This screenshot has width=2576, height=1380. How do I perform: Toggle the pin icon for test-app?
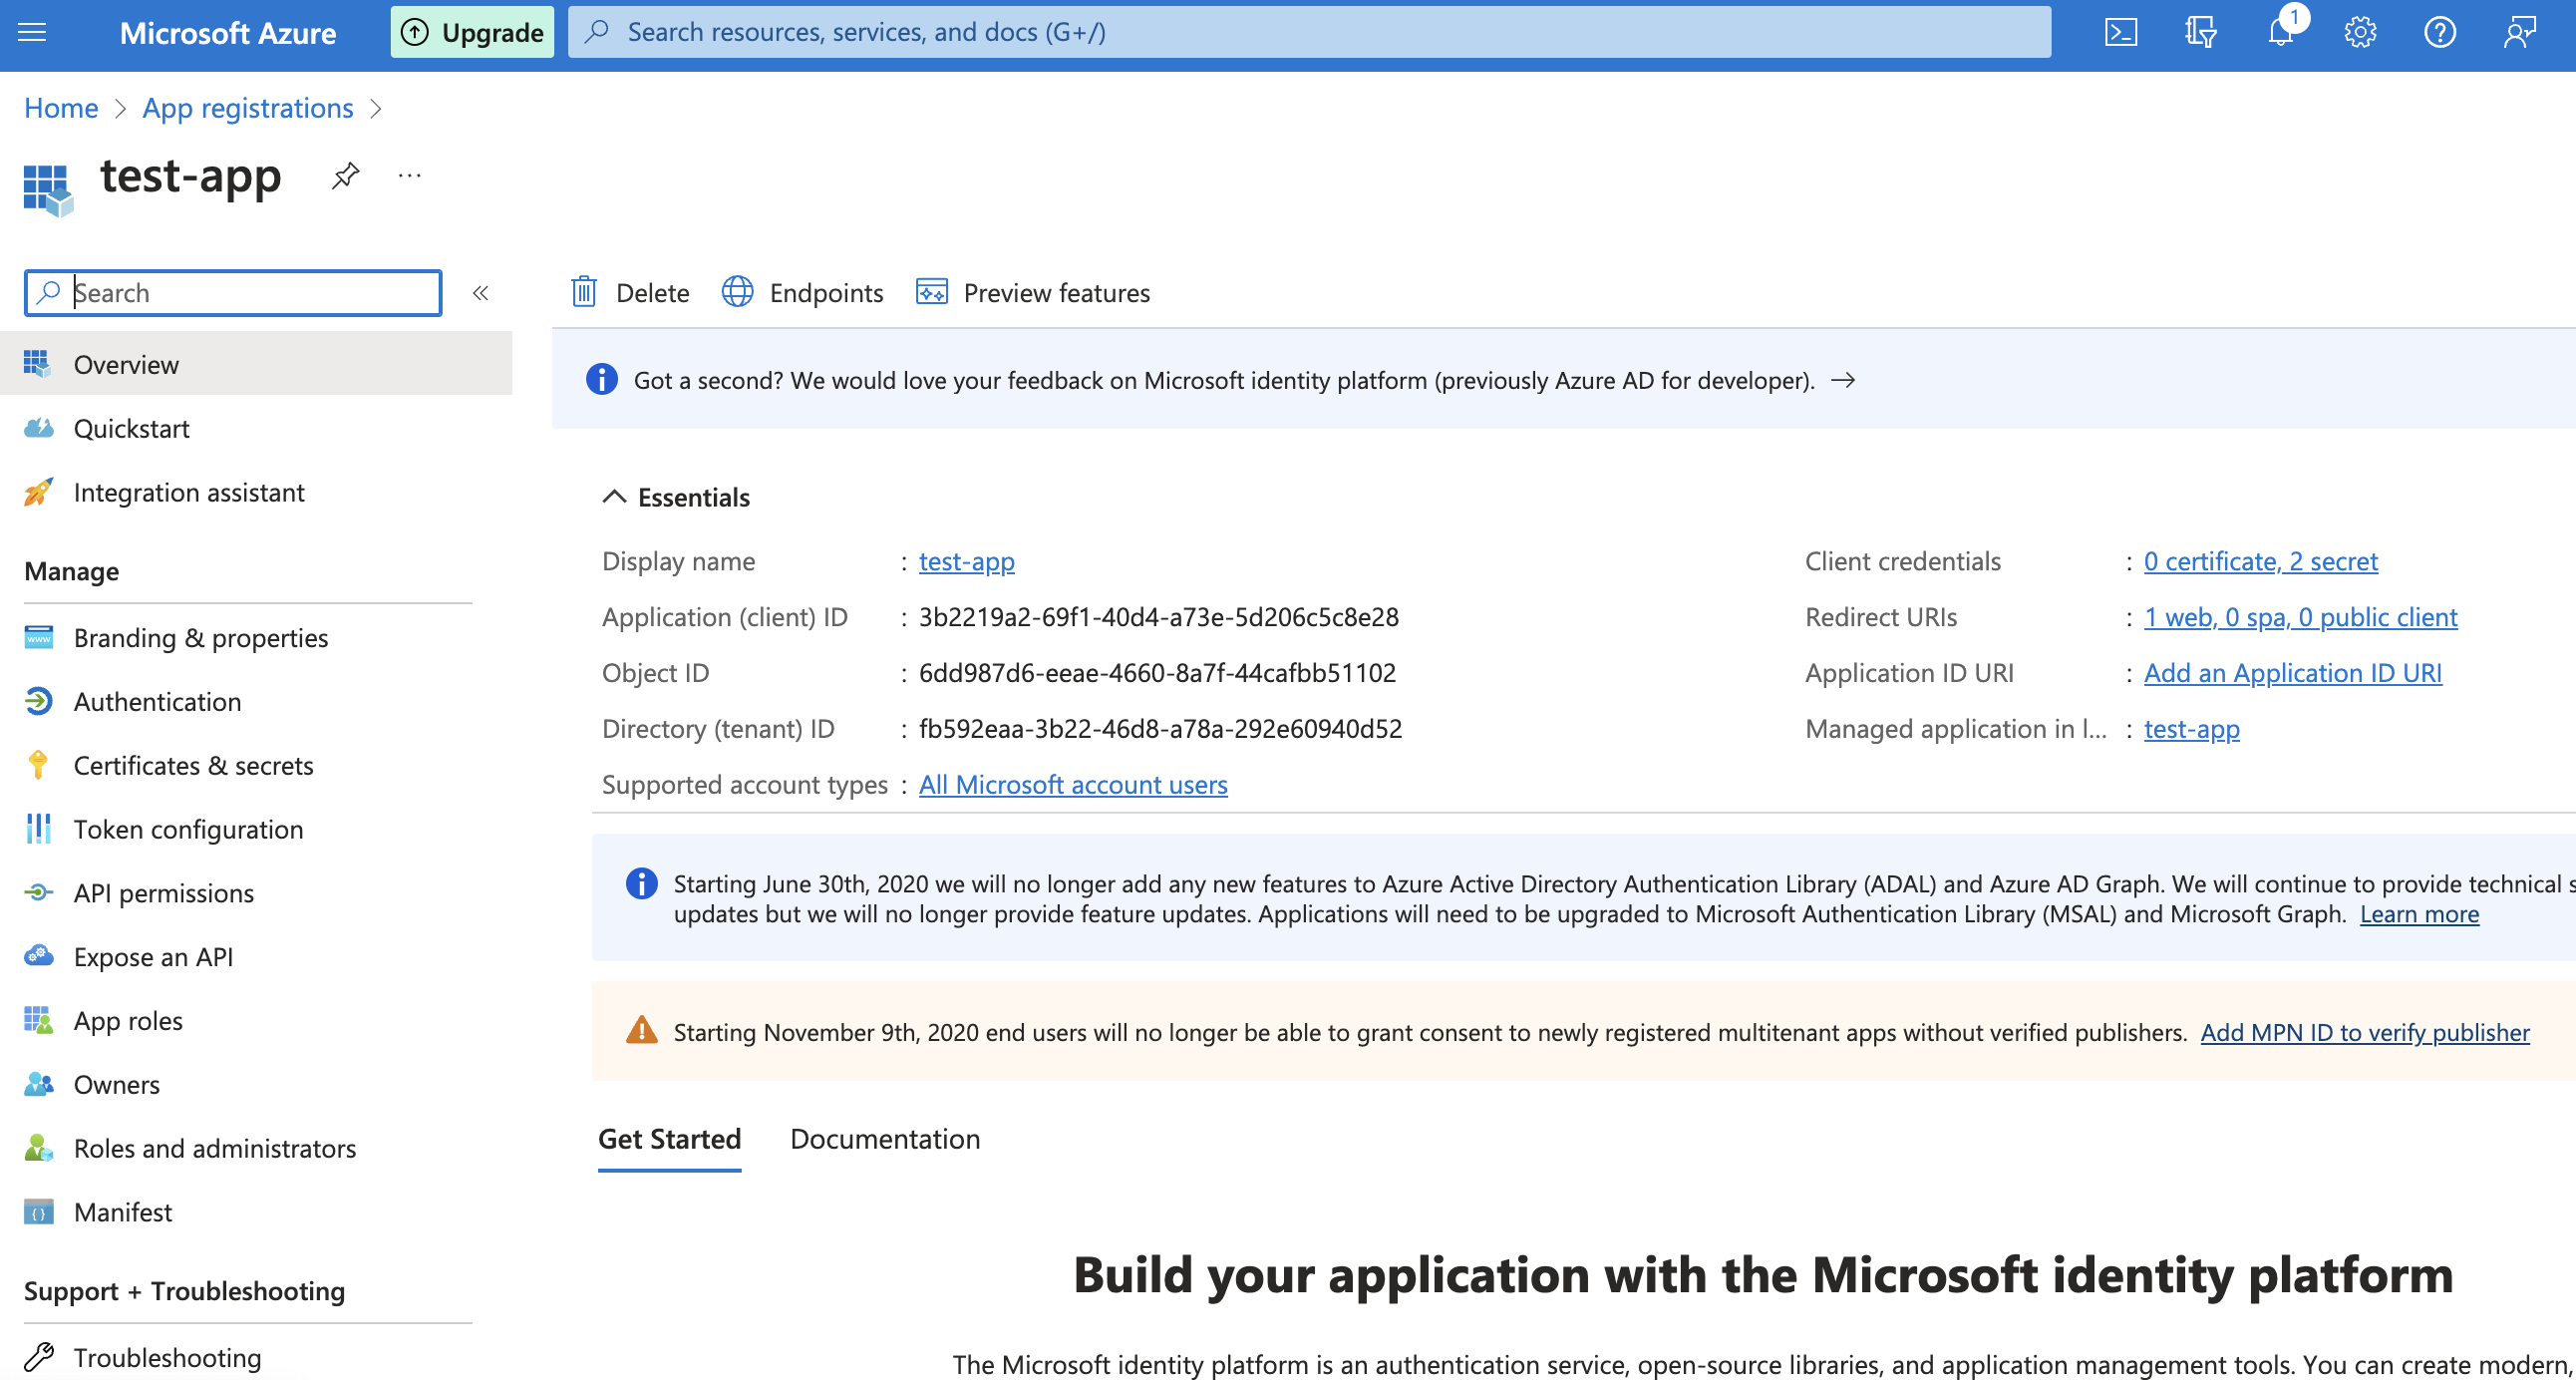pyautogui.click(x=341, y=177)
